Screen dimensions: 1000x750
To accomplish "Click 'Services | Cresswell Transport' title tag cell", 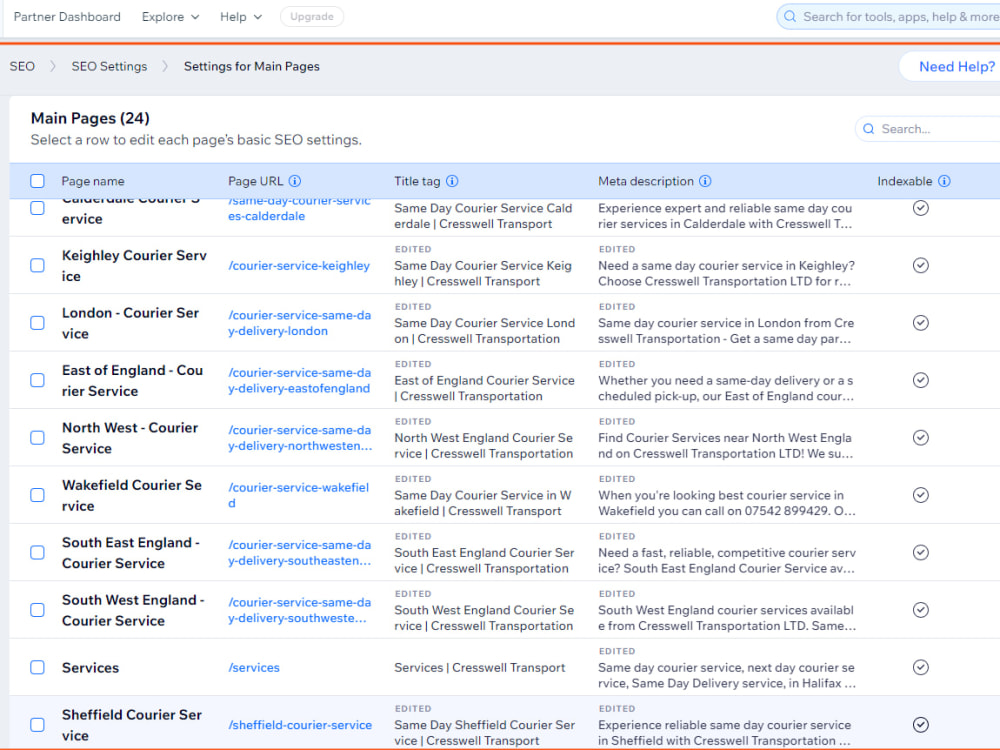I will (480, 667).
